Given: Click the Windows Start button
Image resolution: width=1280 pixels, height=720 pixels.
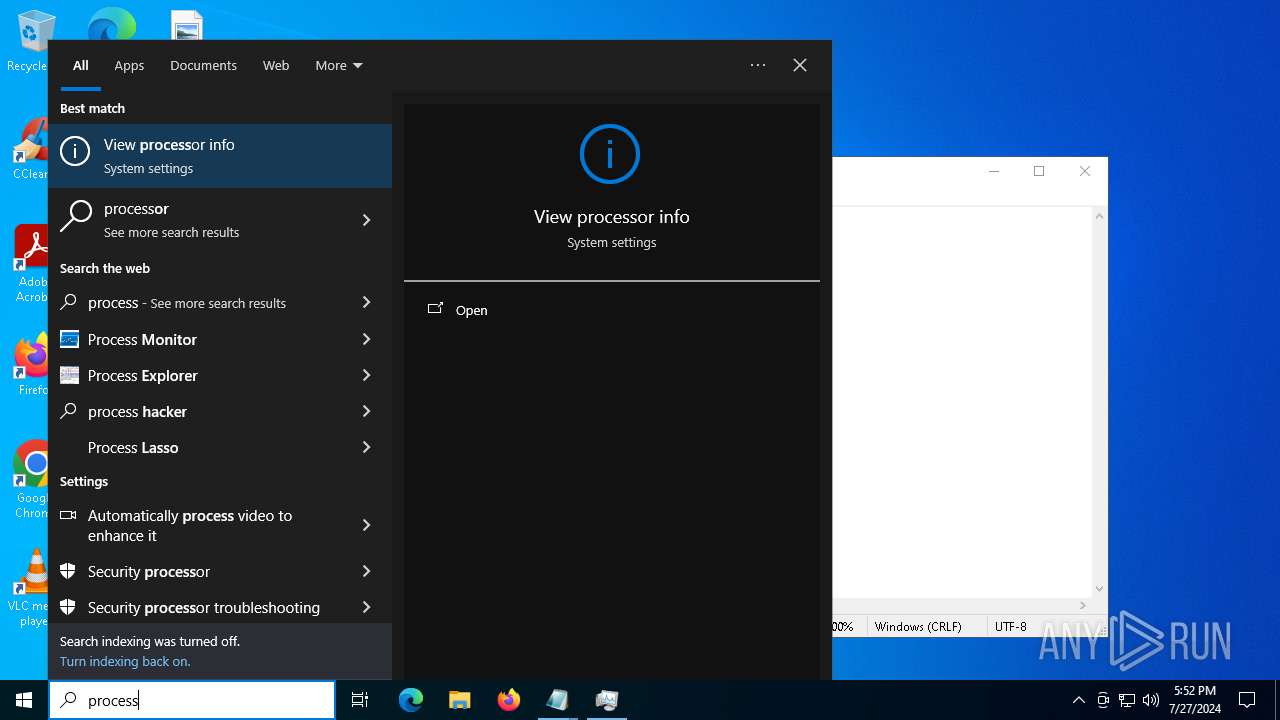Looking at the screenshot, I should coord(24,700).
